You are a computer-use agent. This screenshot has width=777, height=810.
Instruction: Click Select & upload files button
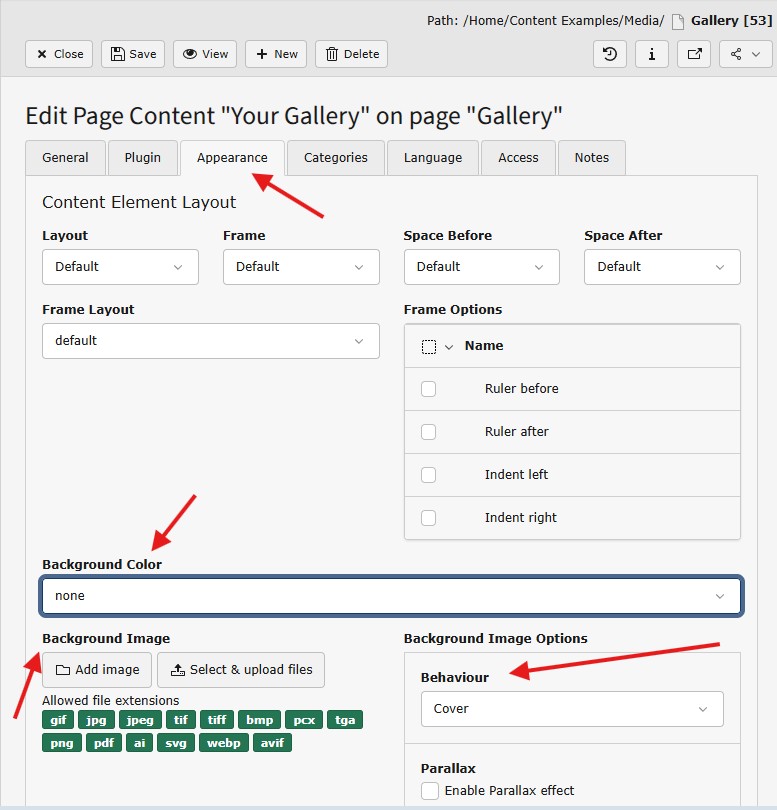click(240, 670)
